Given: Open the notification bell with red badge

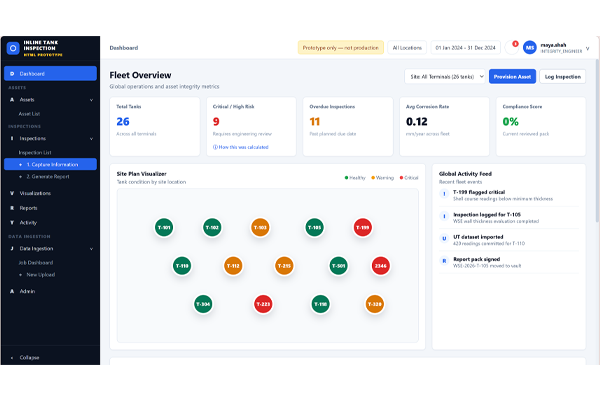Looking at the screenshot, I should [512, 48].
